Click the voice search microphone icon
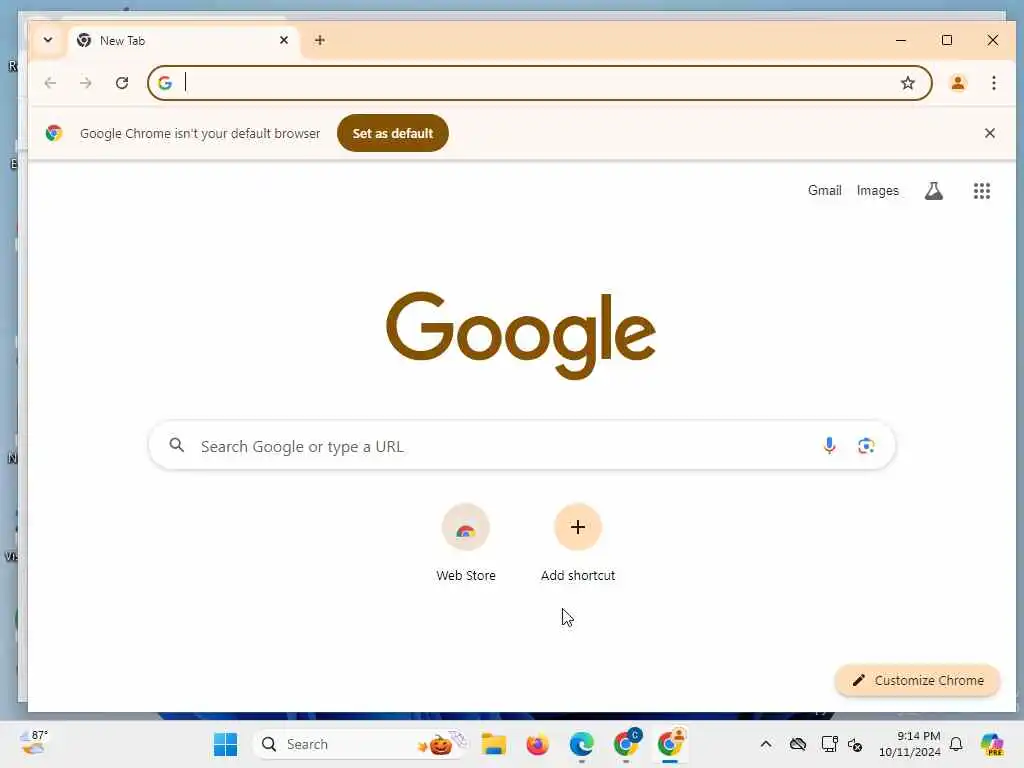The image size is (1024, 768). 829,446
